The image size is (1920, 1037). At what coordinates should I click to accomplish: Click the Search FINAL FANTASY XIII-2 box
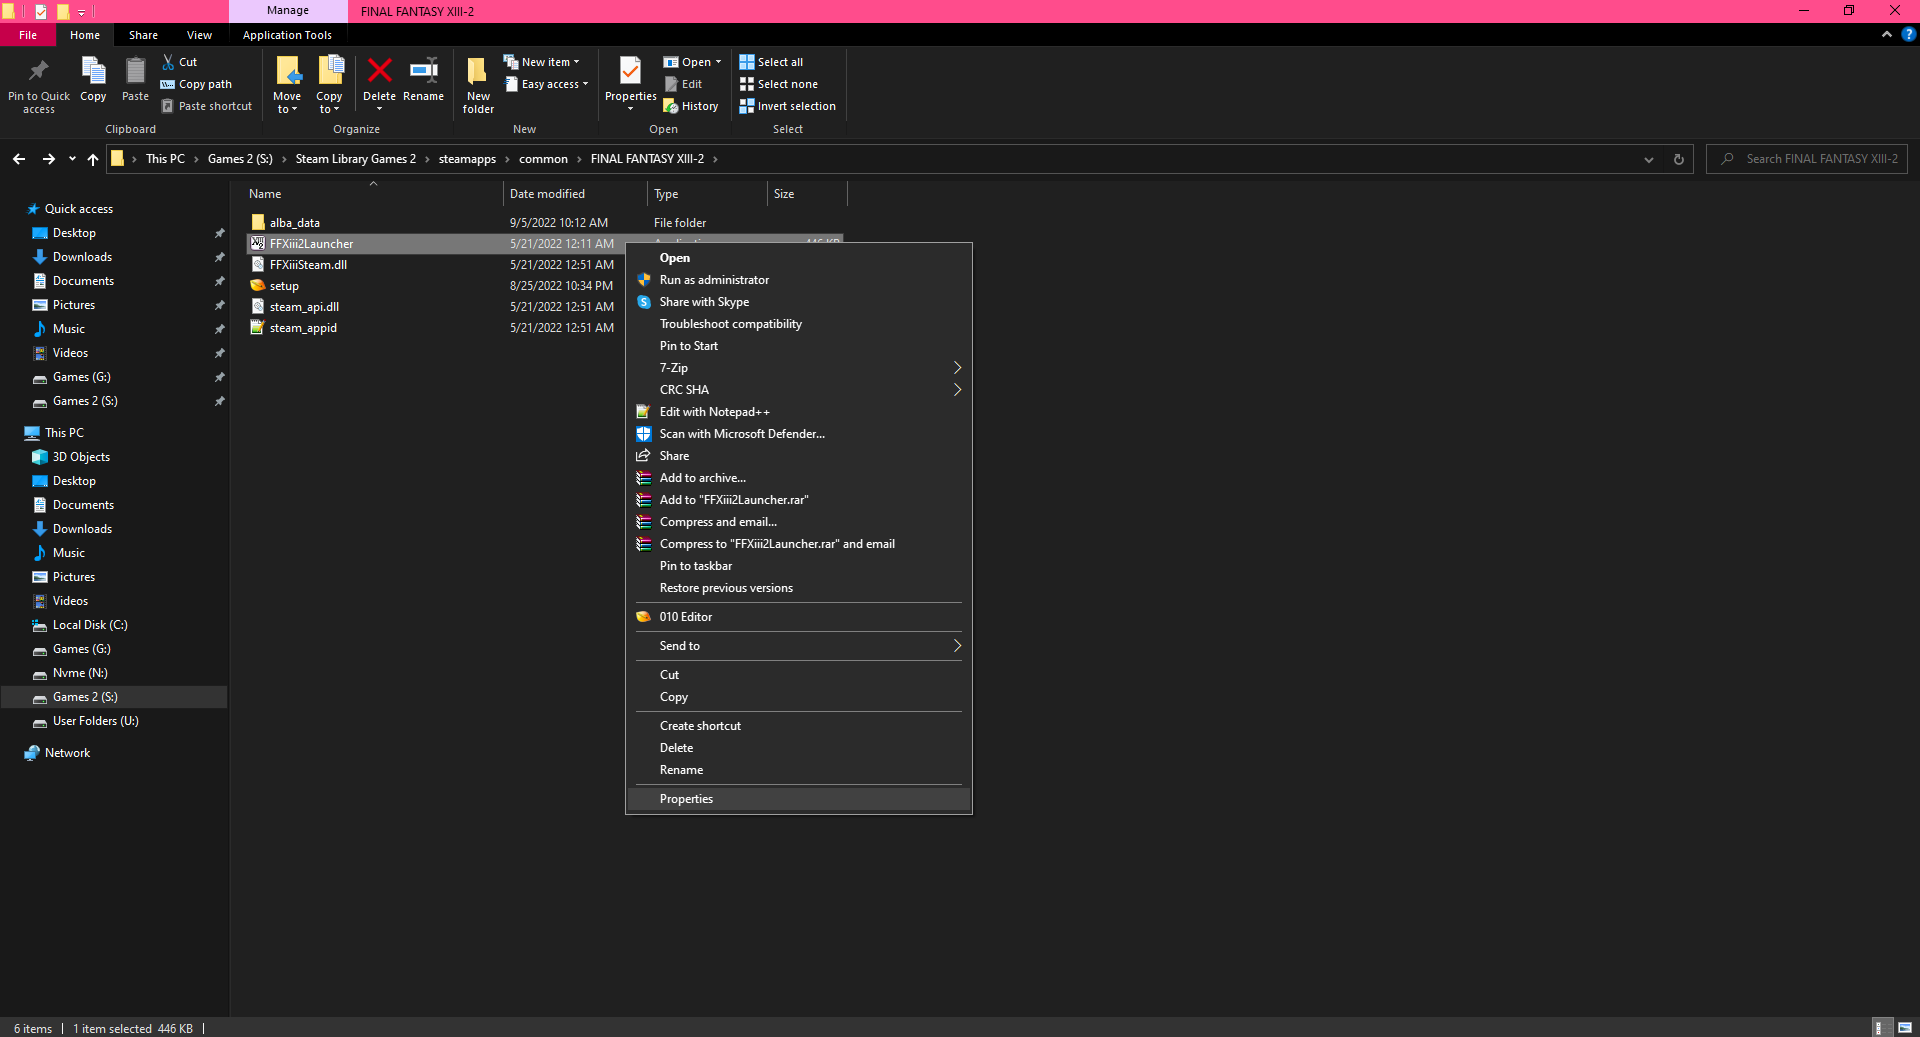pos(1807,159)
